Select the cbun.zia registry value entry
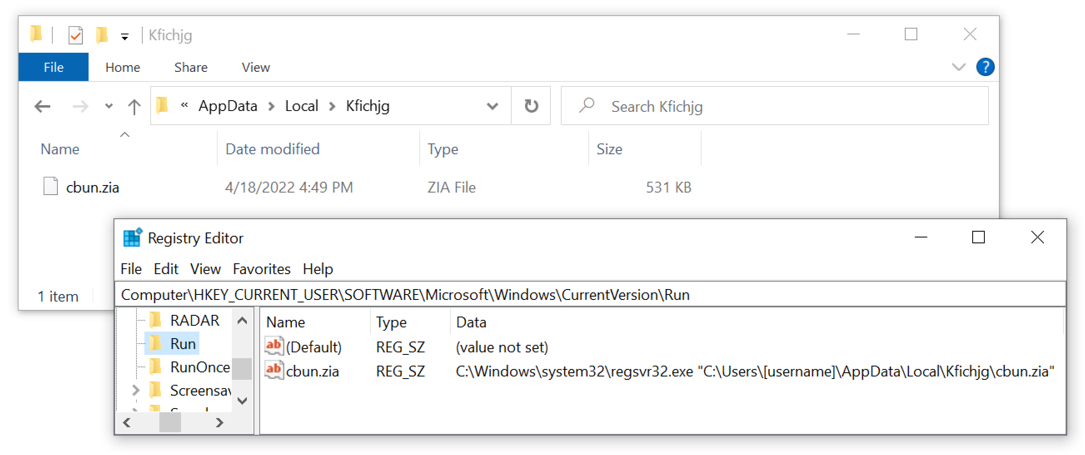The width and height of the screenshot is (1085, 455). click(311, 371)
